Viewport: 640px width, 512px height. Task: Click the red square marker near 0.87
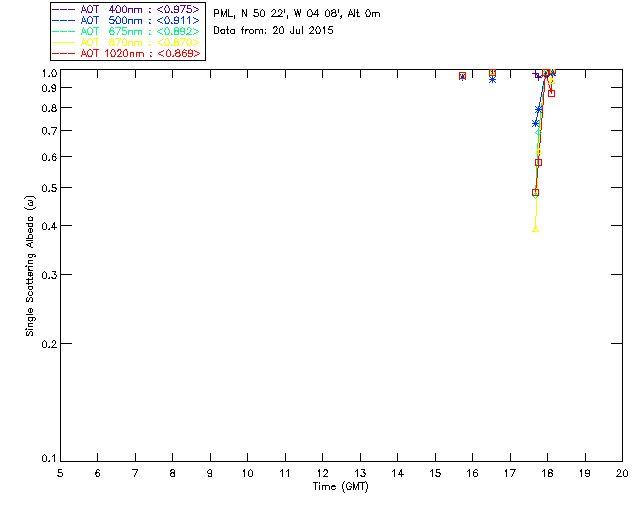pyautogui.click(x=551, y=93)
